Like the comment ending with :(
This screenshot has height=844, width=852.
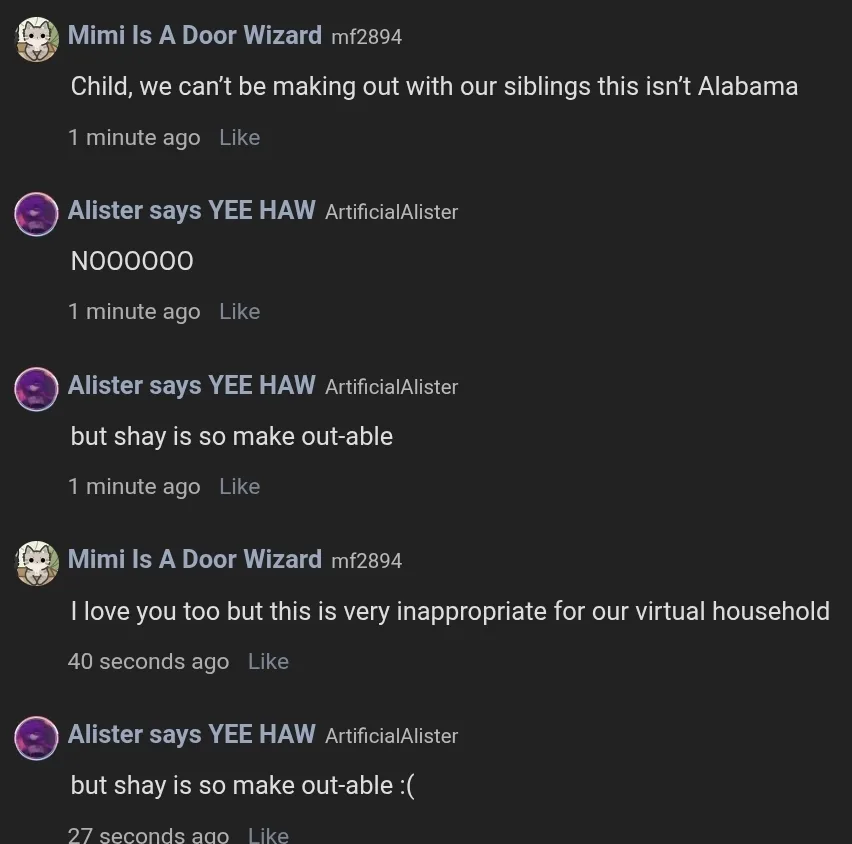pos(268,835)
